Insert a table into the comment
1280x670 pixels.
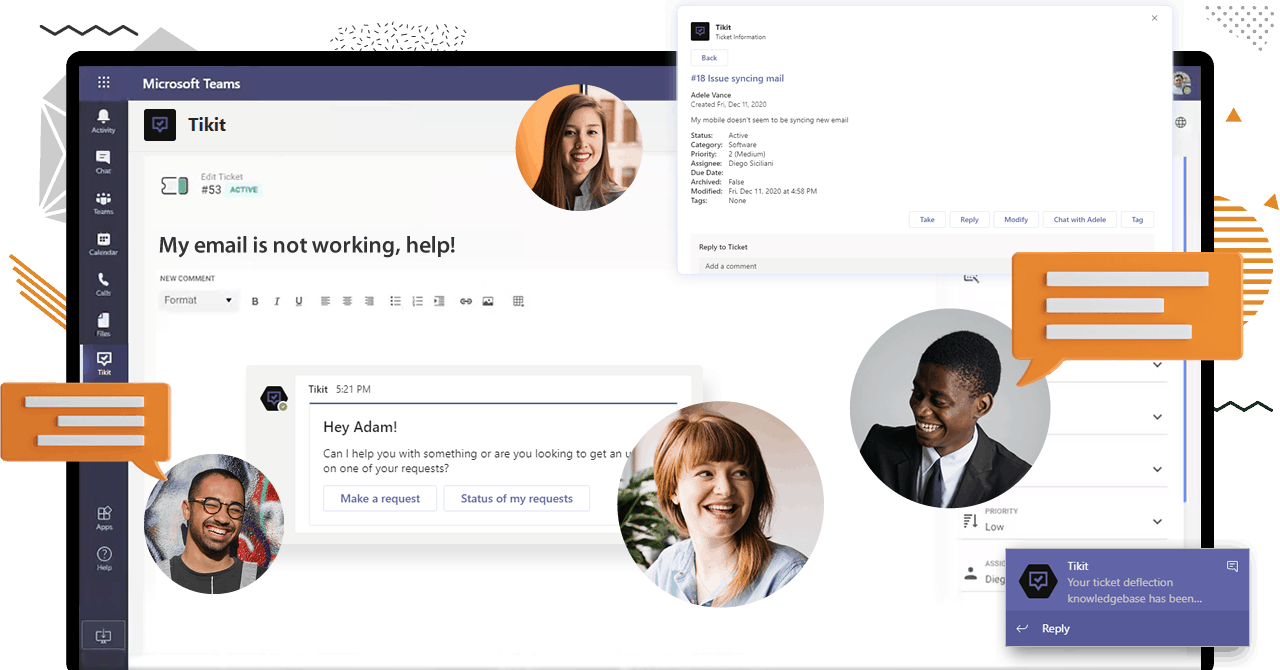point(518,301)
